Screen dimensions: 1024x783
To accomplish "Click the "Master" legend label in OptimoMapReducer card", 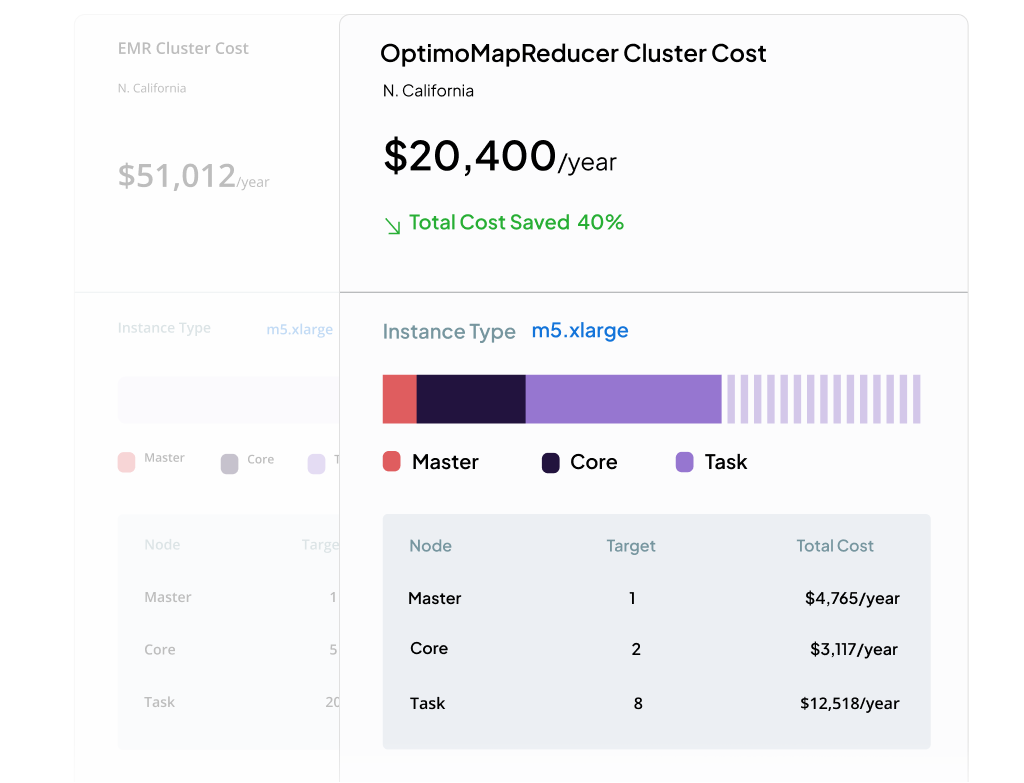I will pos(445,462).
